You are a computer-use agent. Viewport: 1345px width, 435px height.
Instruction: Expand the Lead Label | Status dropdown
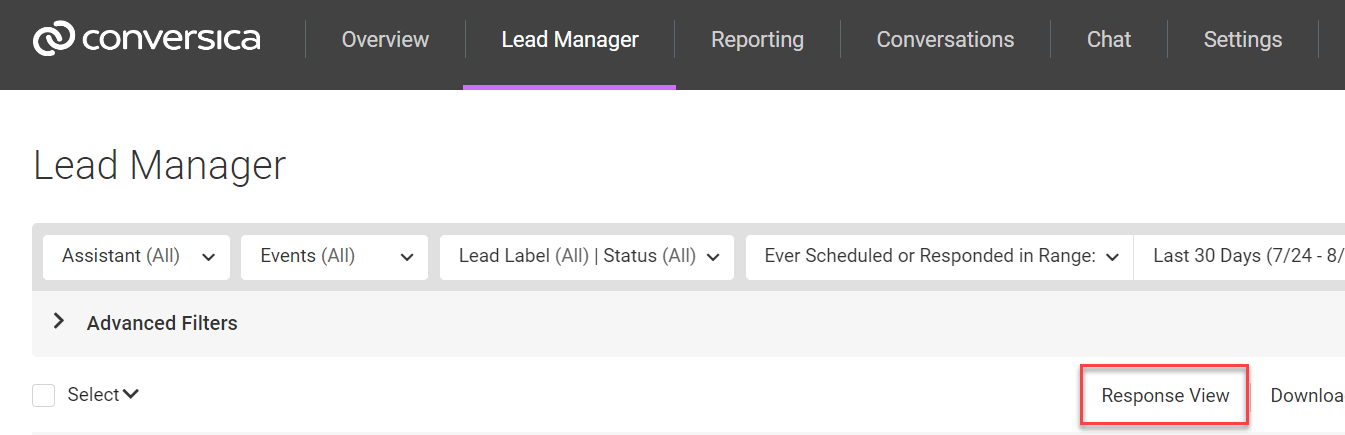pyautogui.click(x=587, y=257)
